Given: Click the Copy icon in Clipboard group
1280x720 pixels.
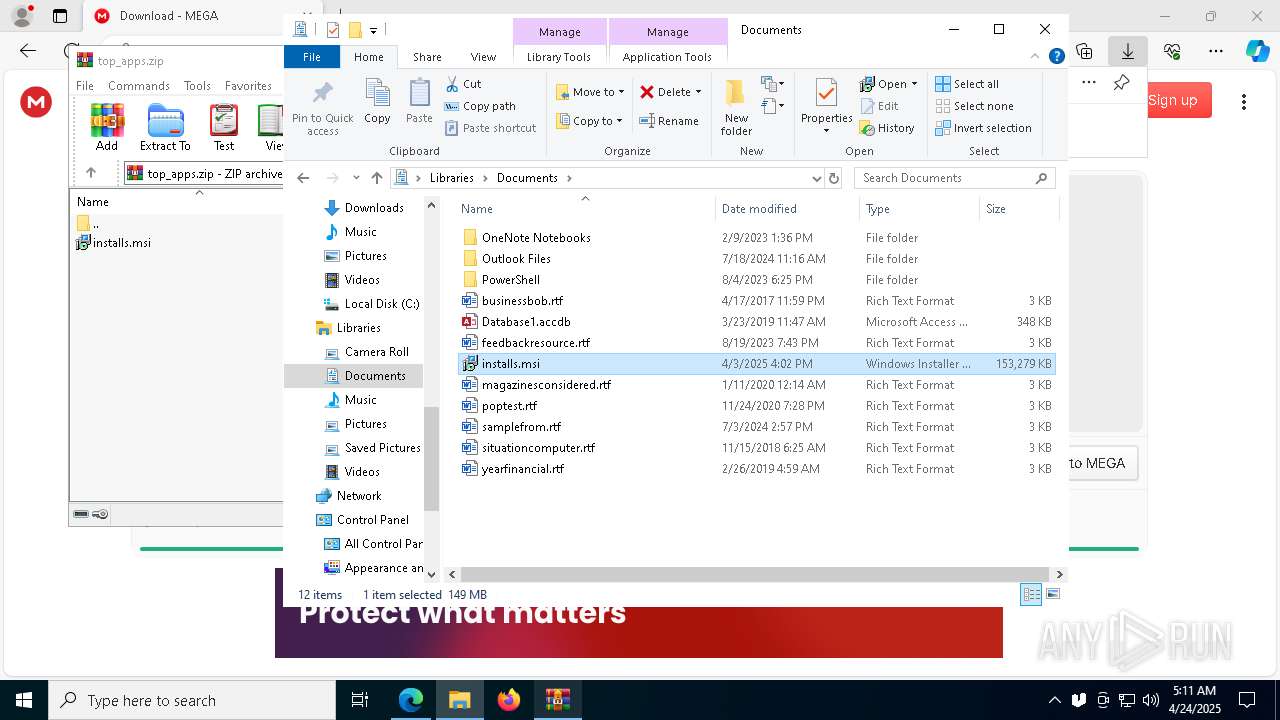Looking at the screenshot, I should [377, 95].
